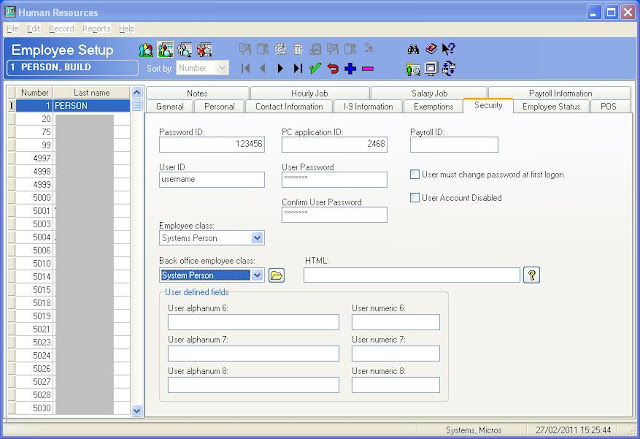Jump to the last record
The height and width of the screenshot is (439, 640).
click(x=298, y=69)
